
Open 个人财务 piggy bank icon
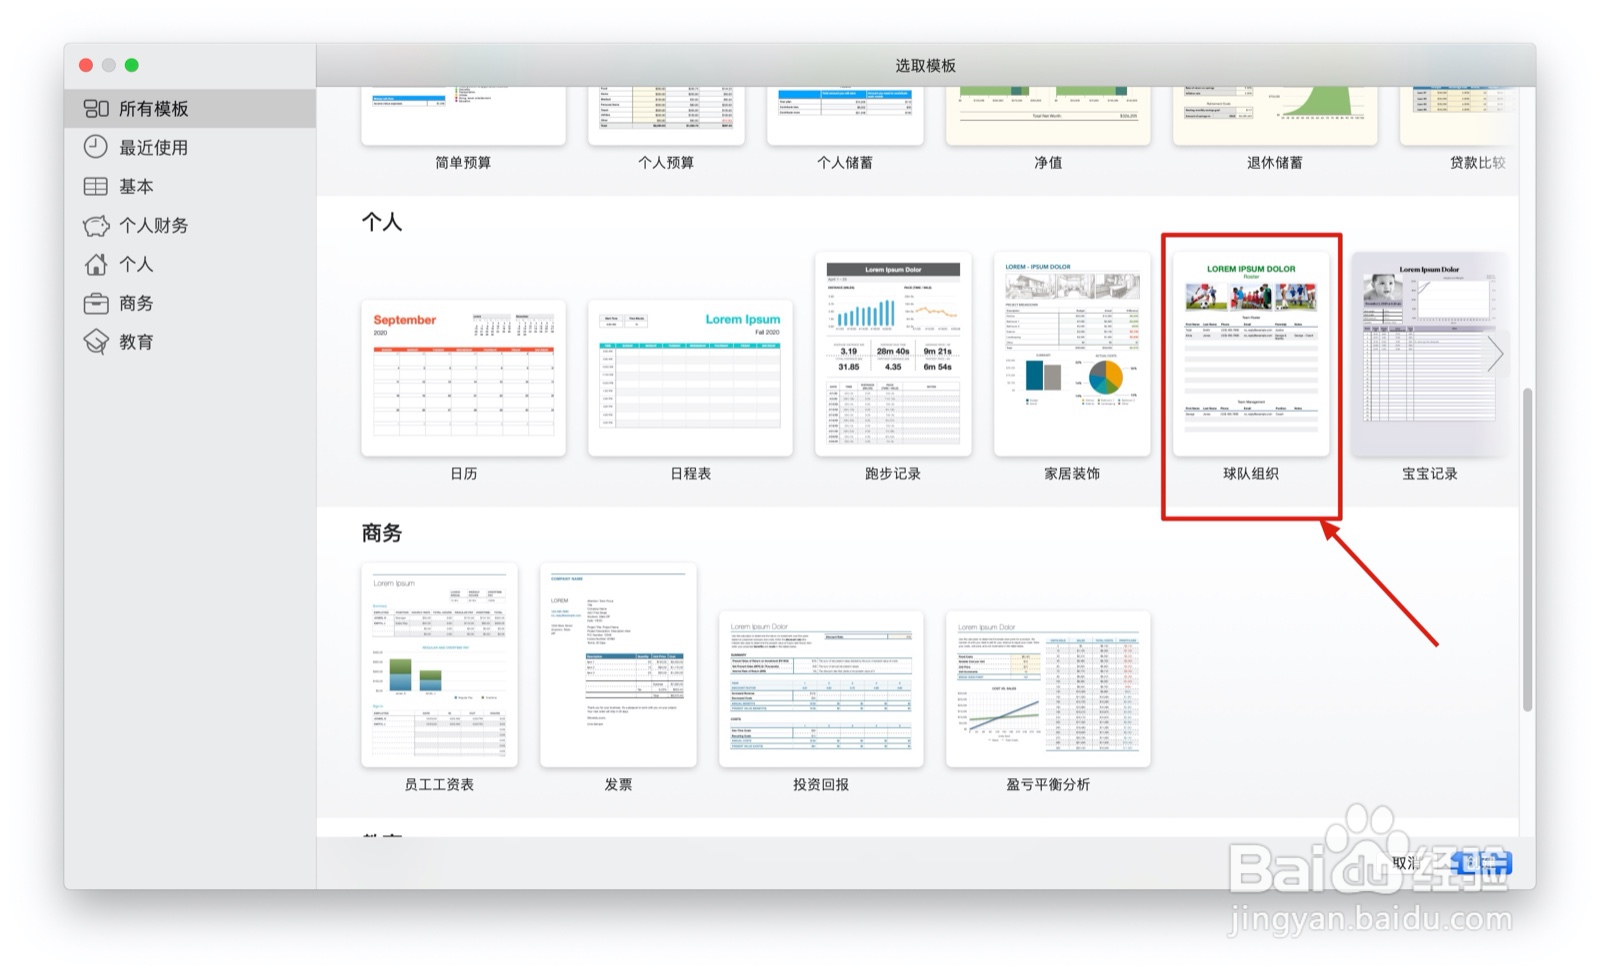tap(95, 225)
